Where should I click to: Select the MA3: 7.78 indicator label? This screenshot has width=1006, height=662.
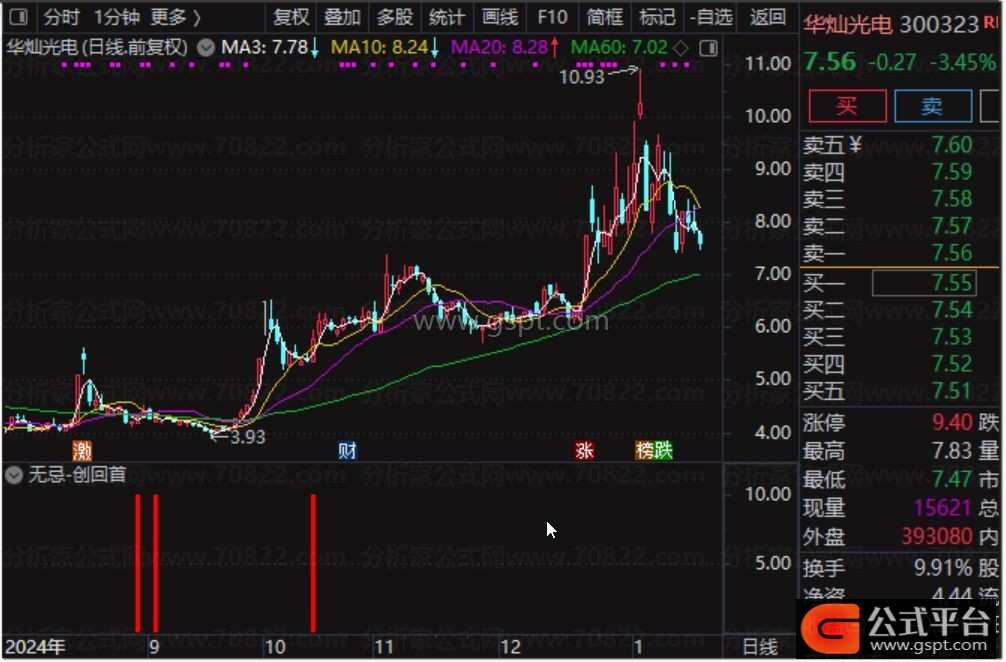(x=264, y=48)
